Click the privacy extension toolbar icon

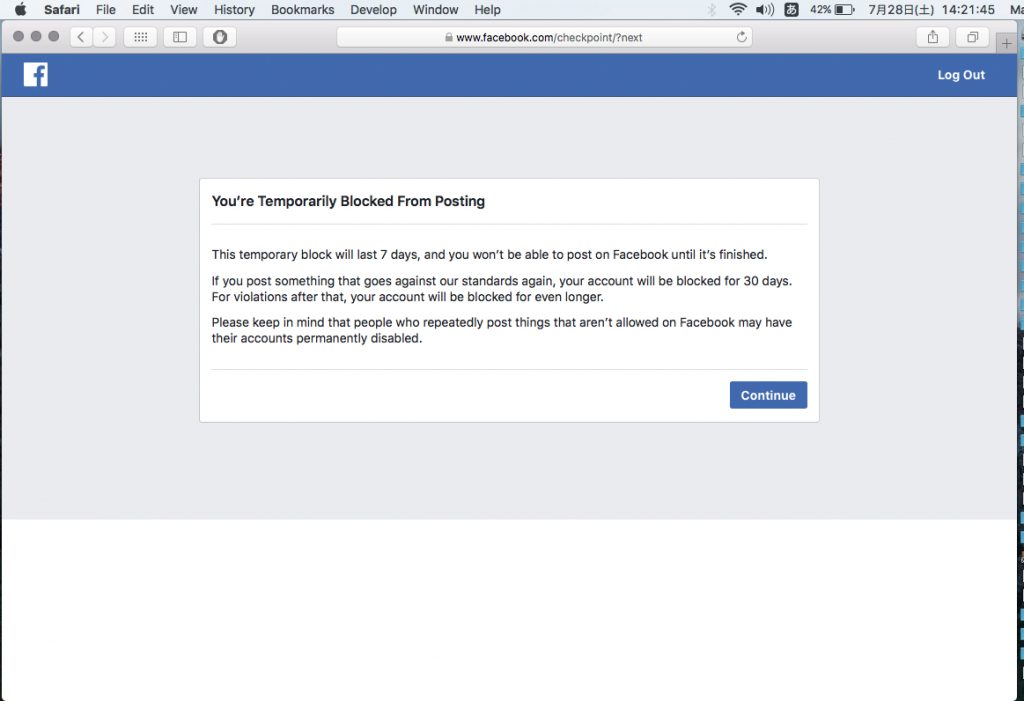click(x=220, y=37)
